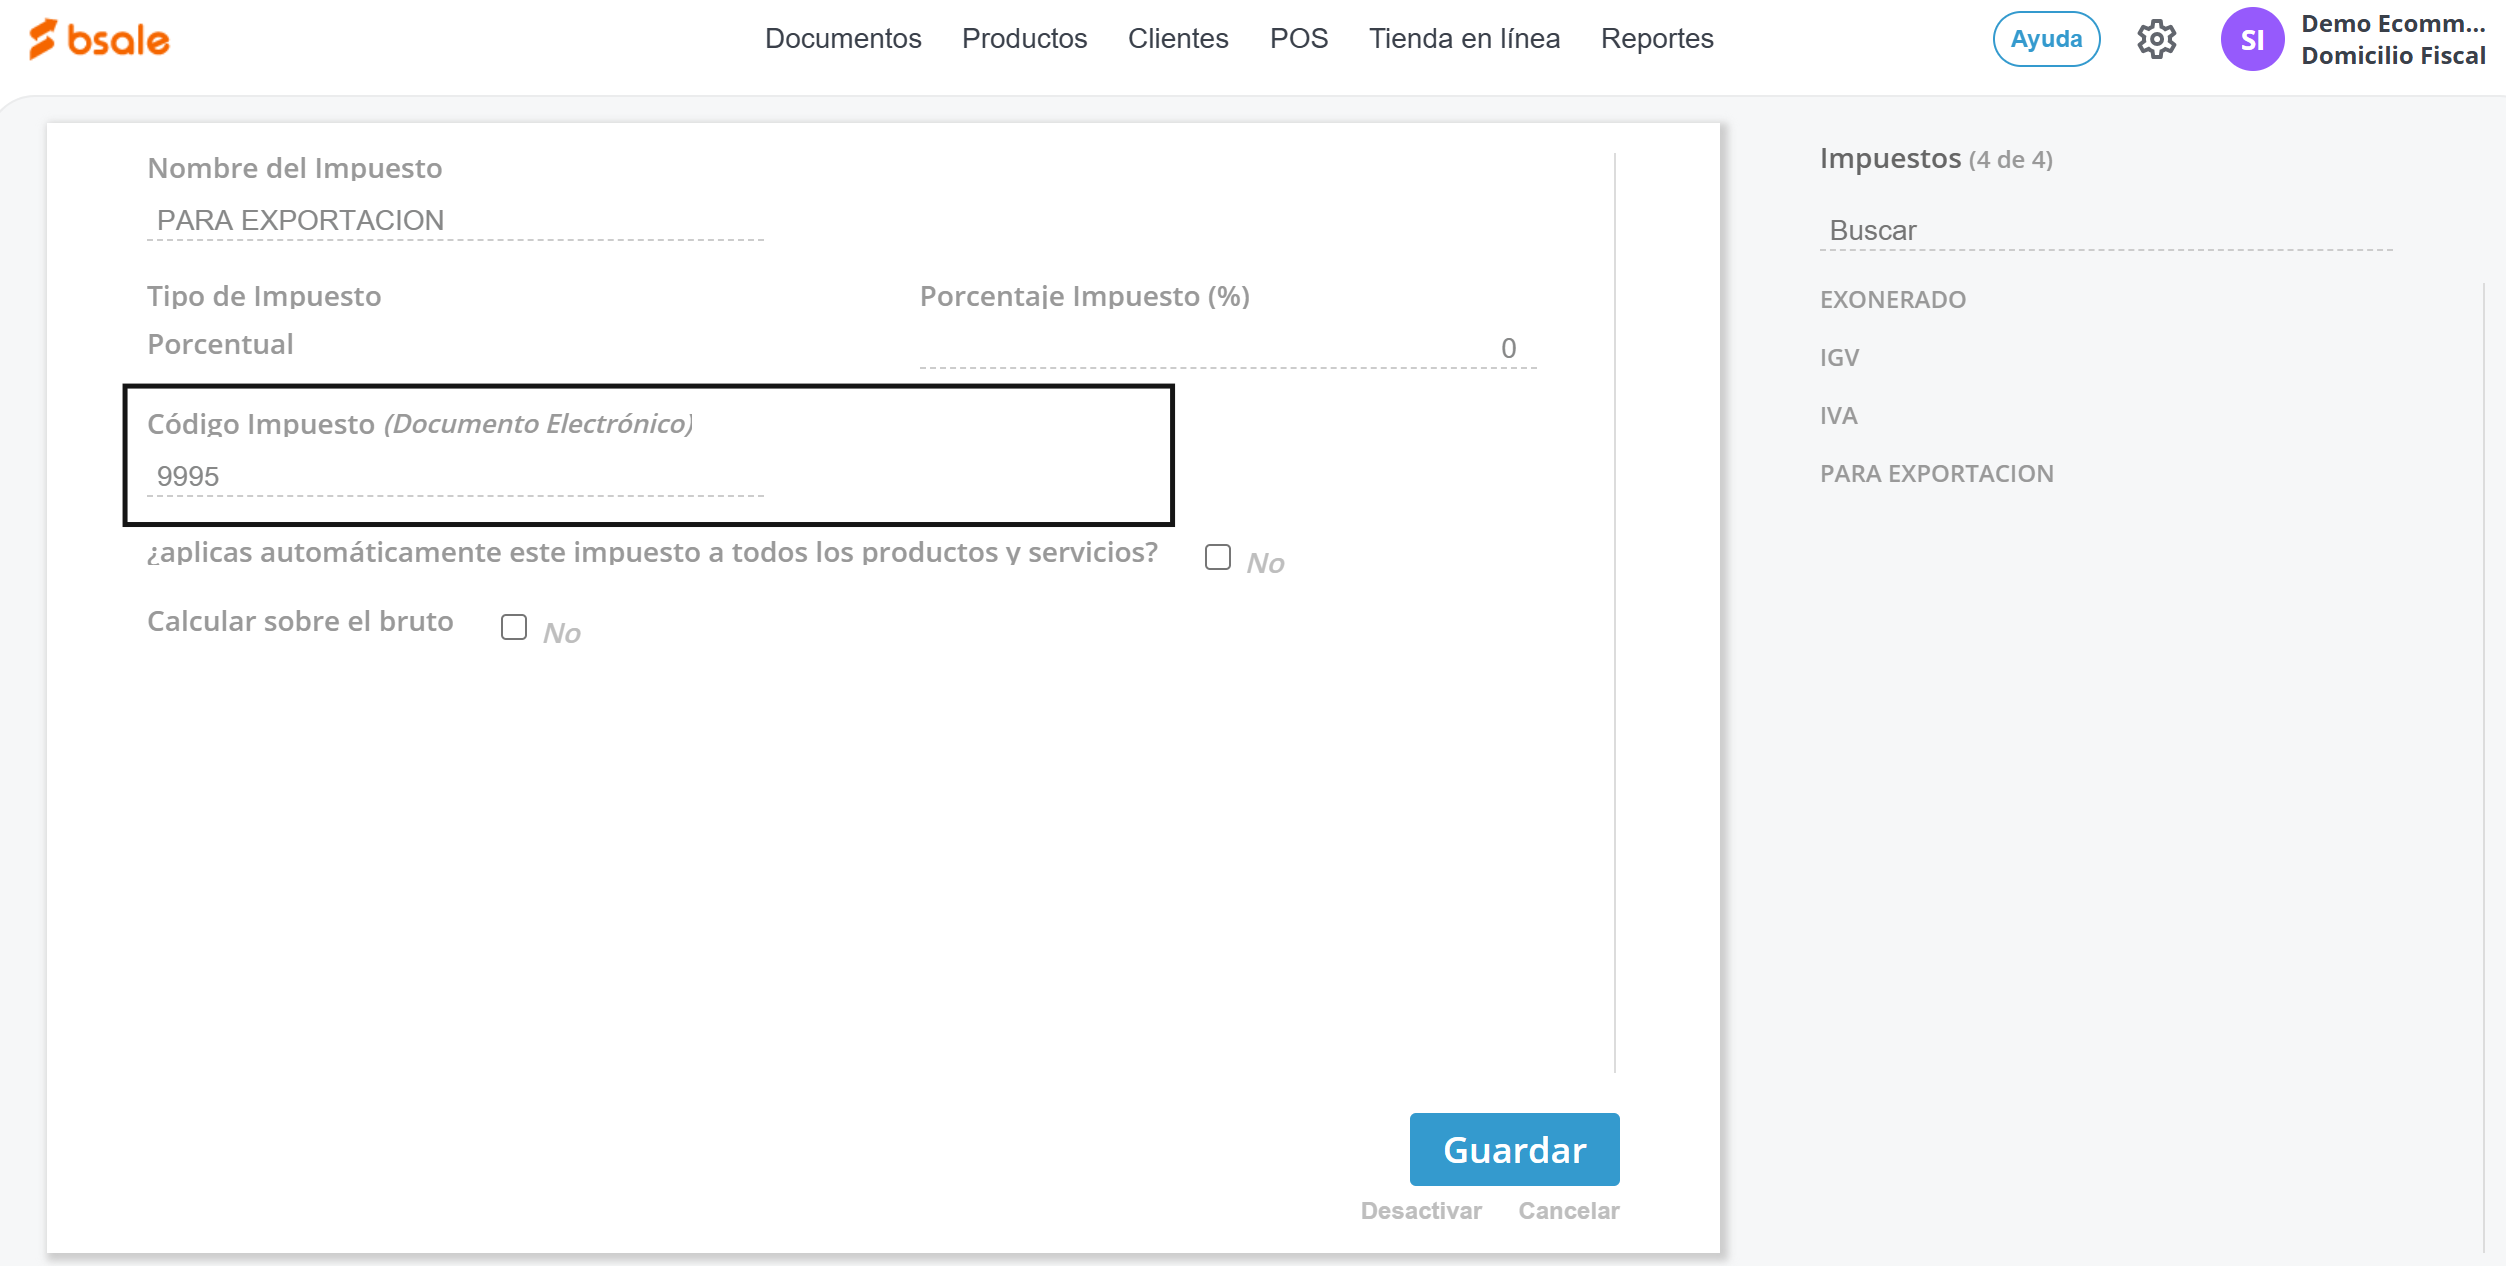Enable Calcular sobre el bruto checkbox
This screenshot has height=1266, width=2506.
click(x=513, y=627)
